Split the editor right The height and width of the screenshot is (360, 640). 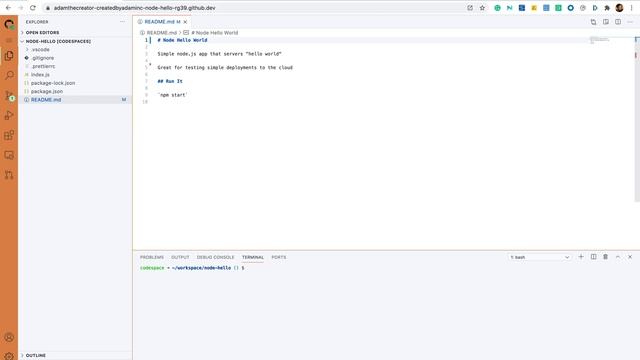pos(618,22)
